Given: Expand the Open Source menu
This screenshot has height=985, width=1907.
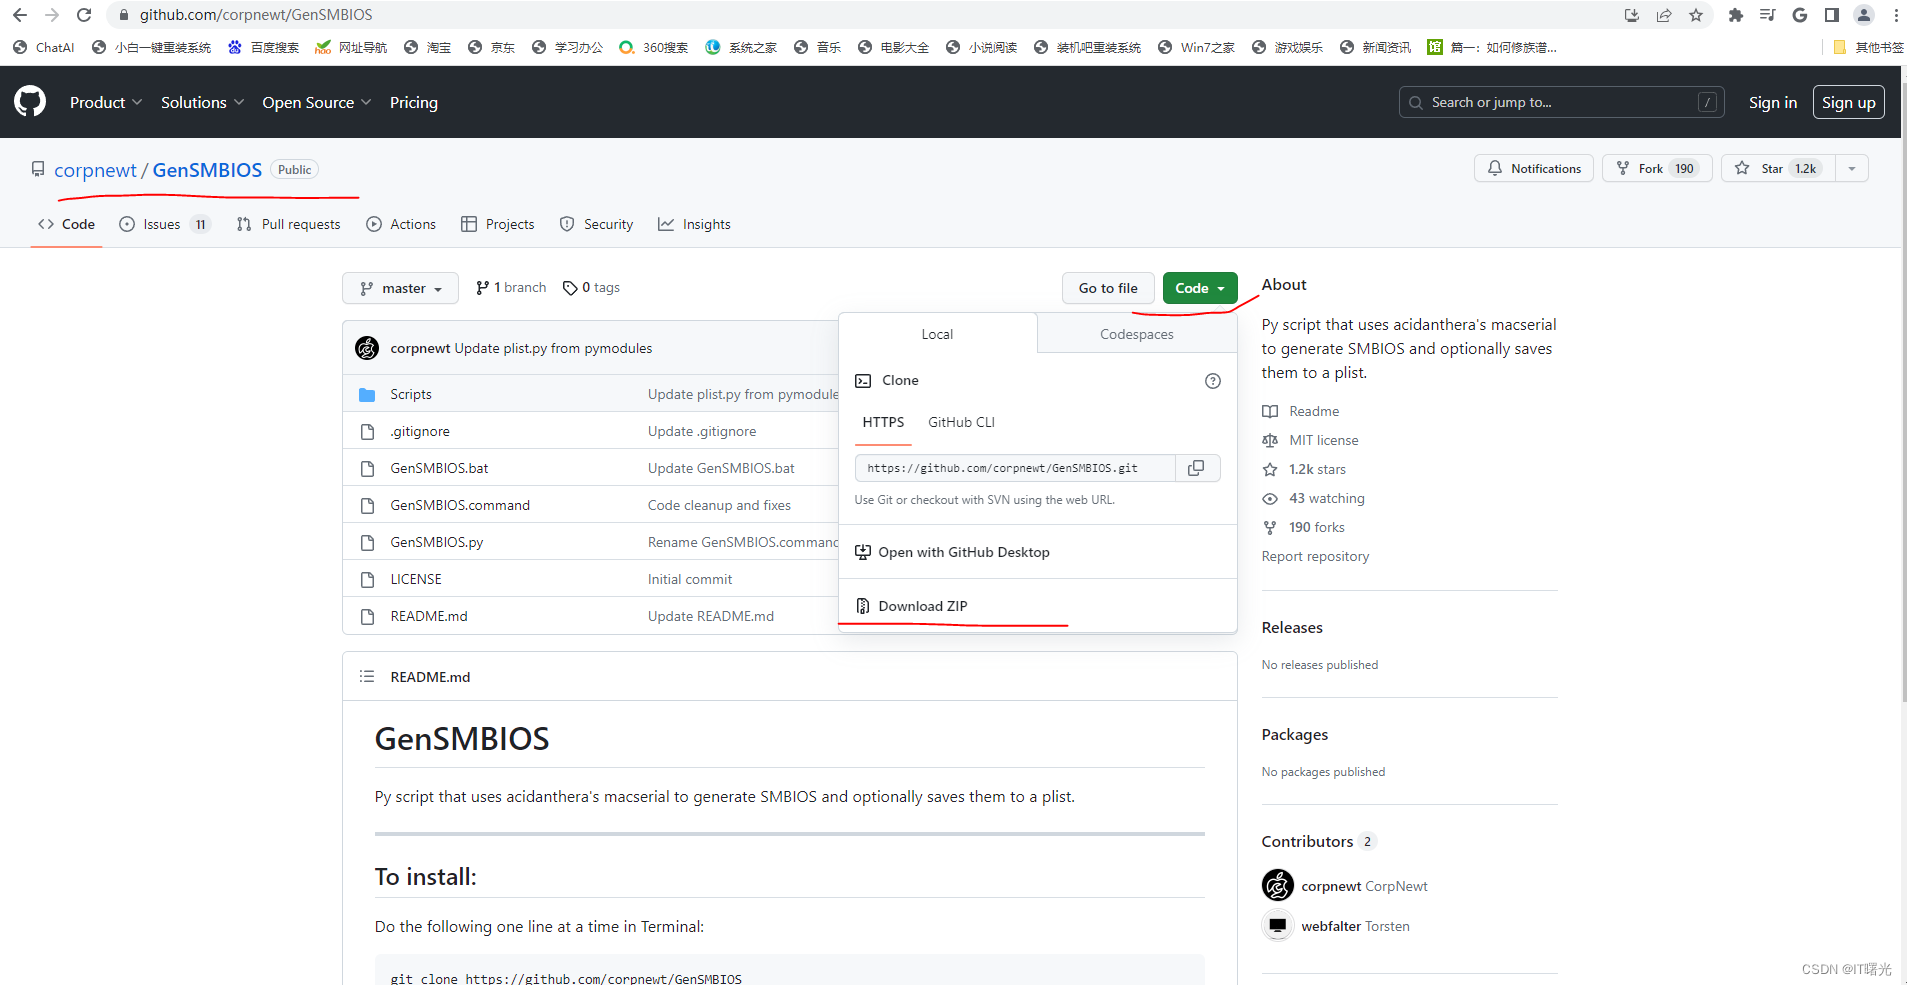Looking at the screenshot, I should (x=317, y=102).
